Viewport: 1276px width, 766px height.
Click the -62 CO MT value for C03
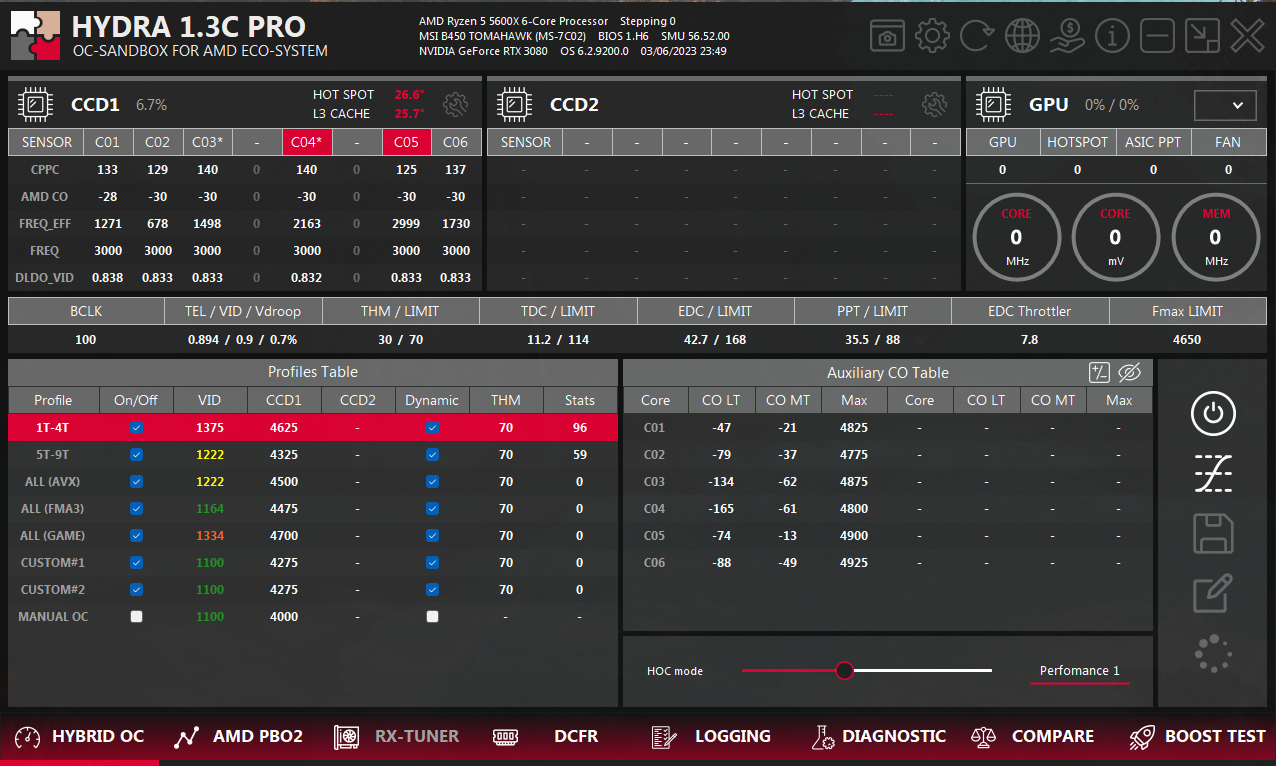(x=787, y=482)
